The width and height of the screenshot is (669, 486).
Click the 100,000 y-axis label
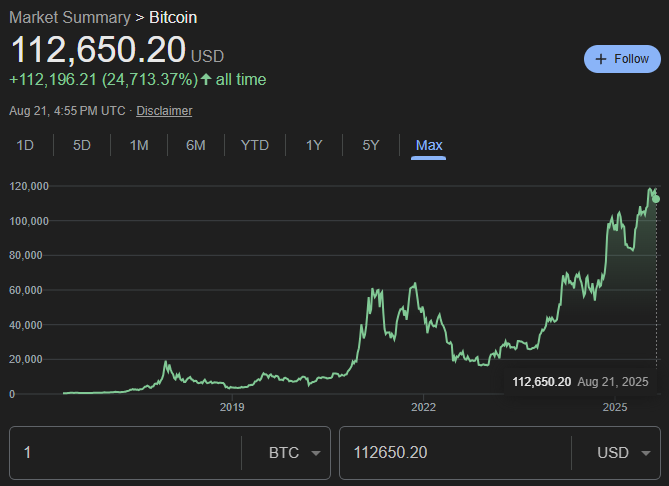pos(29,221)
